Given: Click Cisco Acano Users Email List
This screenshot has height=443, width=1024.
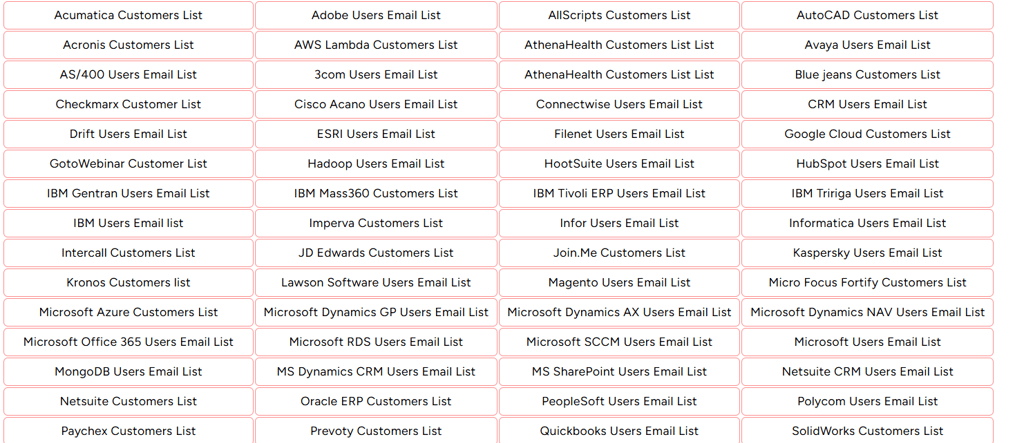Looking at the screenshot, I should click(376, 104).
